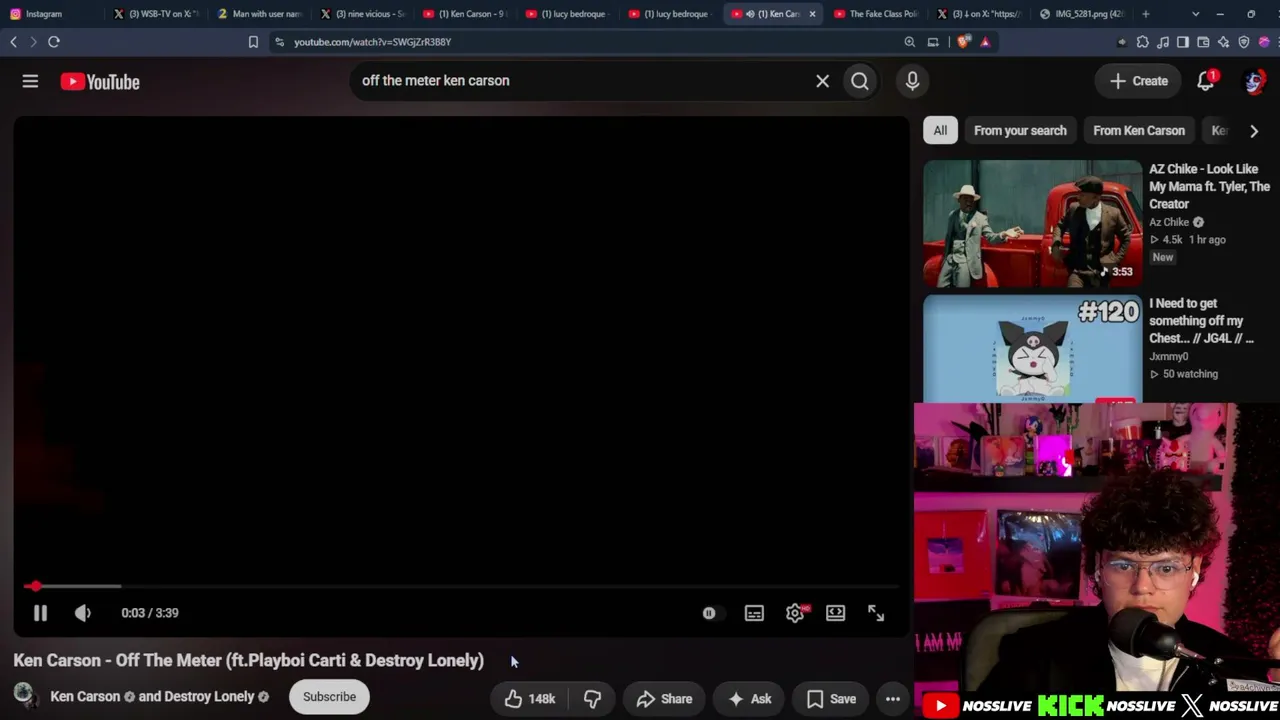Select the All filter chip
This screenshot has width=1280, height=720.
pyautogui.click(x=940, y=130)
